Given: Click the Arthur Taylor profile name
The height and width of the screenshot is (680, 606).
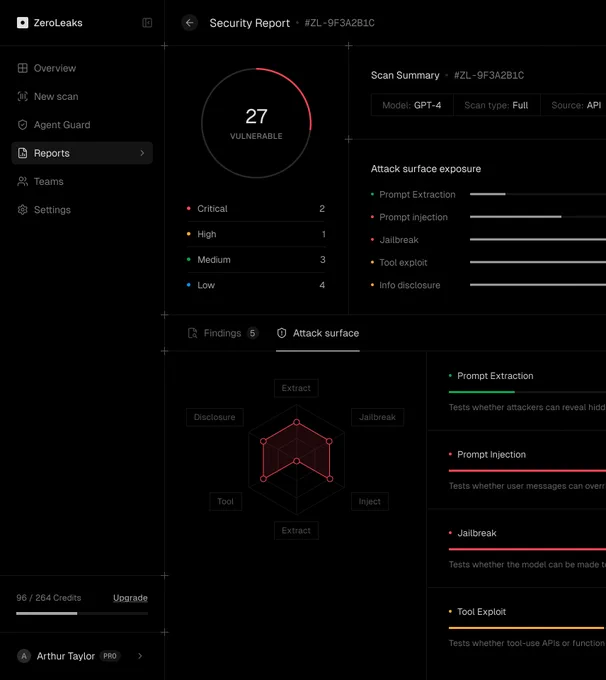Looking at the screenshot, I should tap(66, 656).
